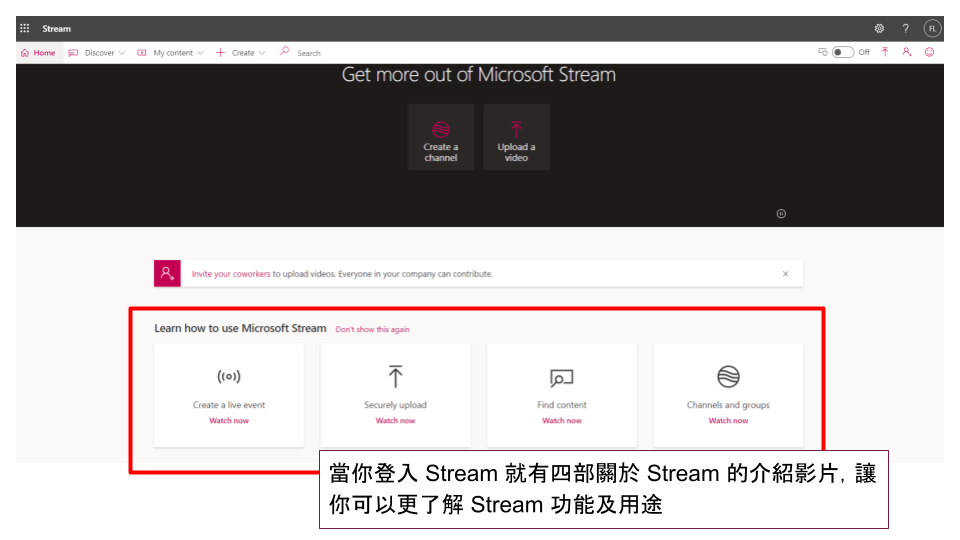Click the pink invite coworkers icon
The width and height of the screenshot is (960, 540).
pyautogui.click(x=167, y=274)
